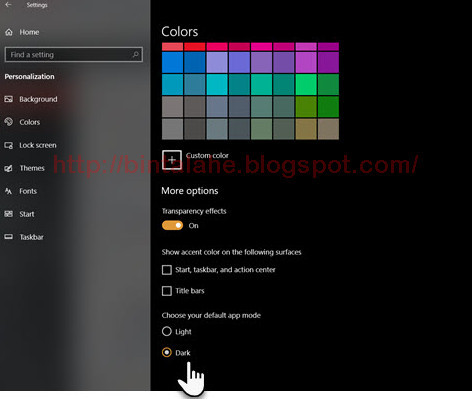472x399 pixels.
Task: Go back using the Settings back arrow
Action: coord(8,5)
